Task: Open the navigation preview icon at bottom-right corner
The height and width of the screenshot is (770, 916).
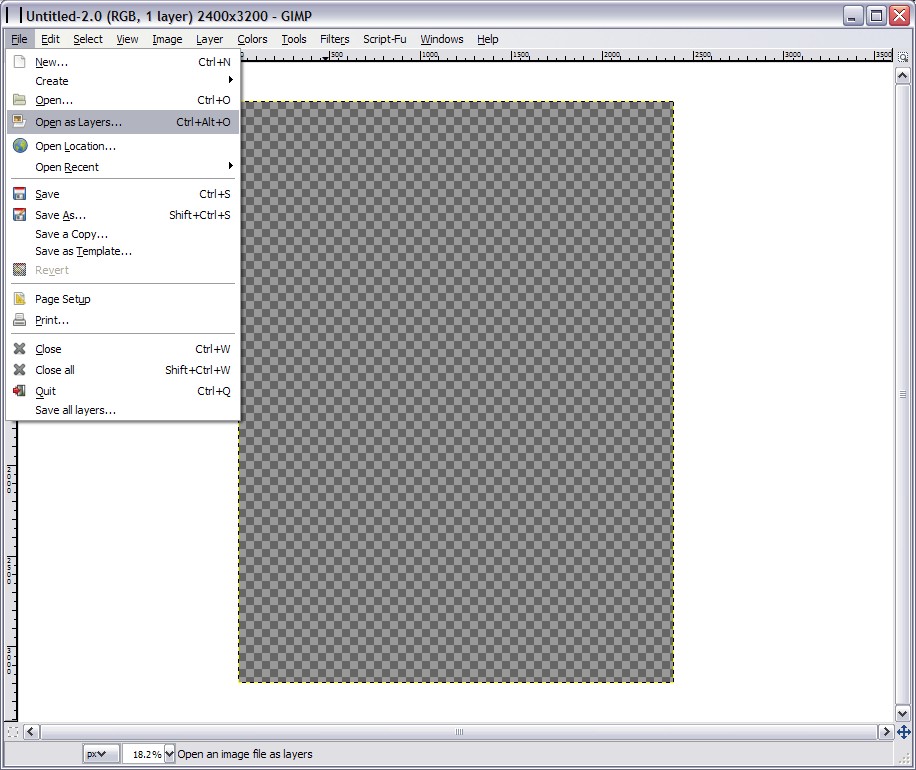Action: [903, 732]
